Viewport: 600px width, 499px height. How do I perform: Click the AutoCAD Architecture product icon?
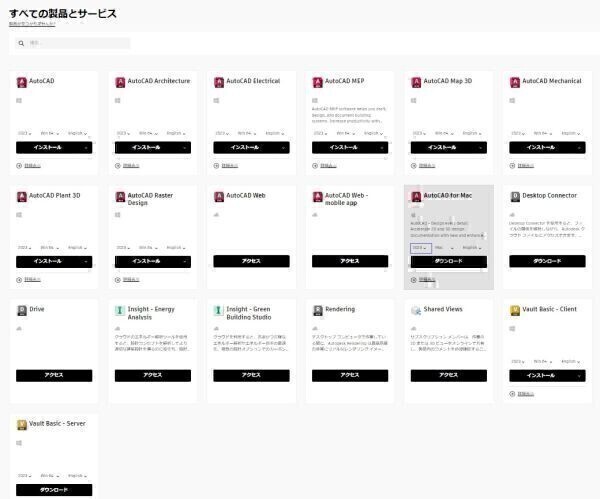point(120,82)
